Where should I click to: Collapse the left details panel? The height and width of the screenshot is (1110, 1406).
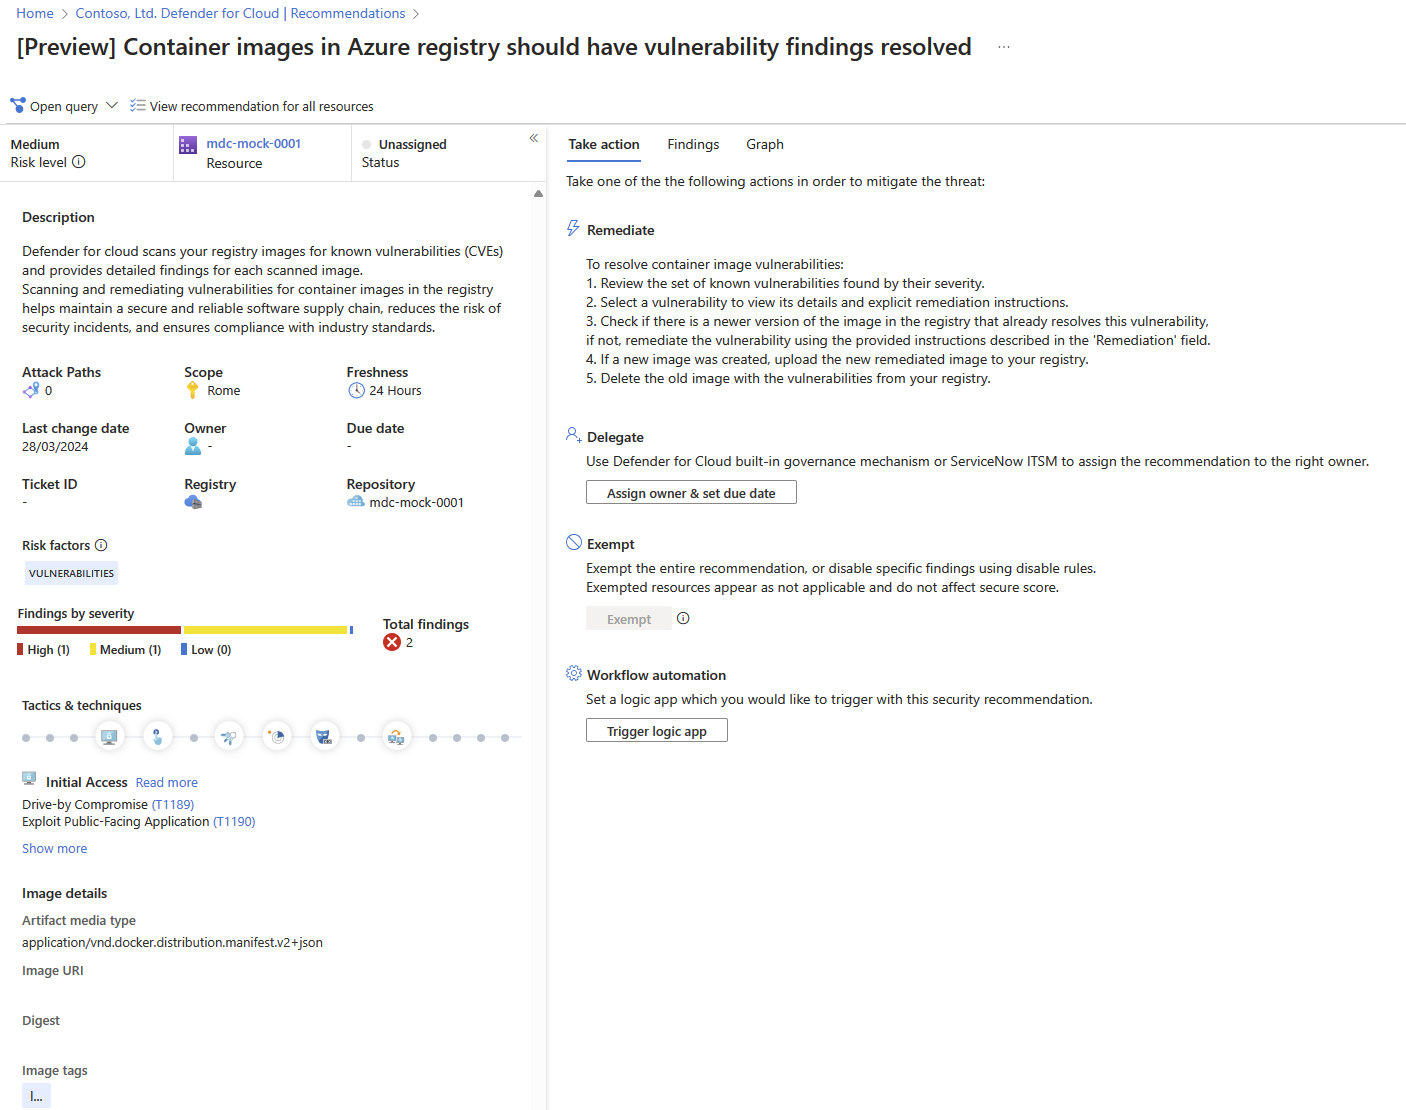pyautogui.click(x=534, y=138)
